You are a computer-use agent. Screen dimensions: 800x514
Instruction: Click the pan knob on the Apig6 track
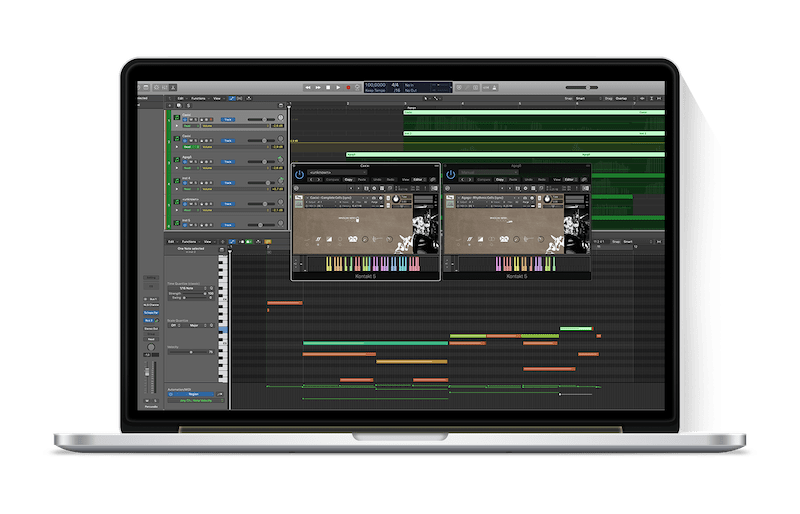[280, 160]
